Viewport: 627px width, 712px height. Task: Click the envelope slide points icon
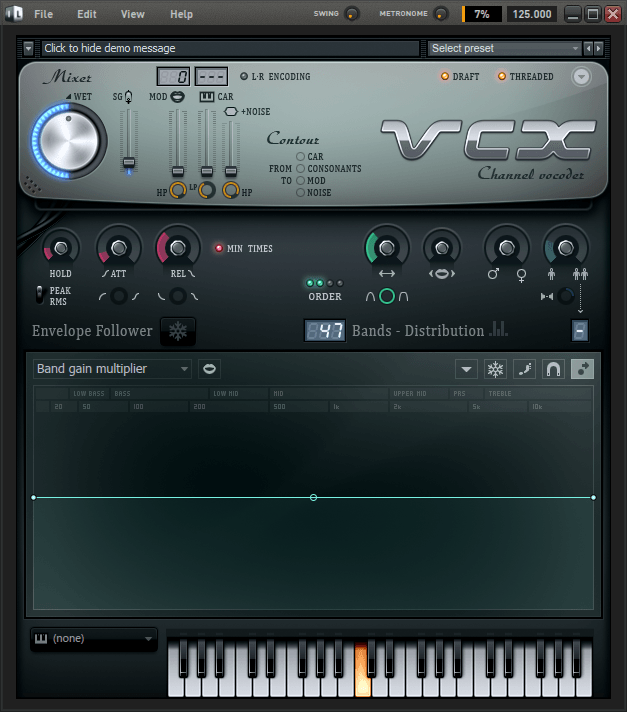[583, 369]
